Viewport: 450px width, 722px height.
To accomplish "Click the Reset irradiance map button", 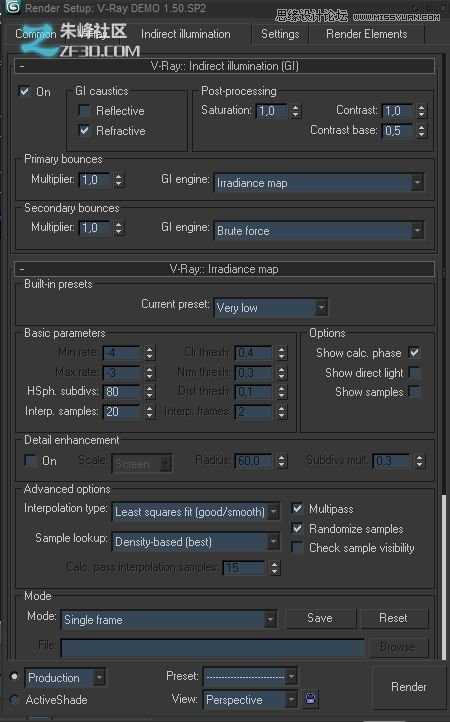I will [393, 618].
